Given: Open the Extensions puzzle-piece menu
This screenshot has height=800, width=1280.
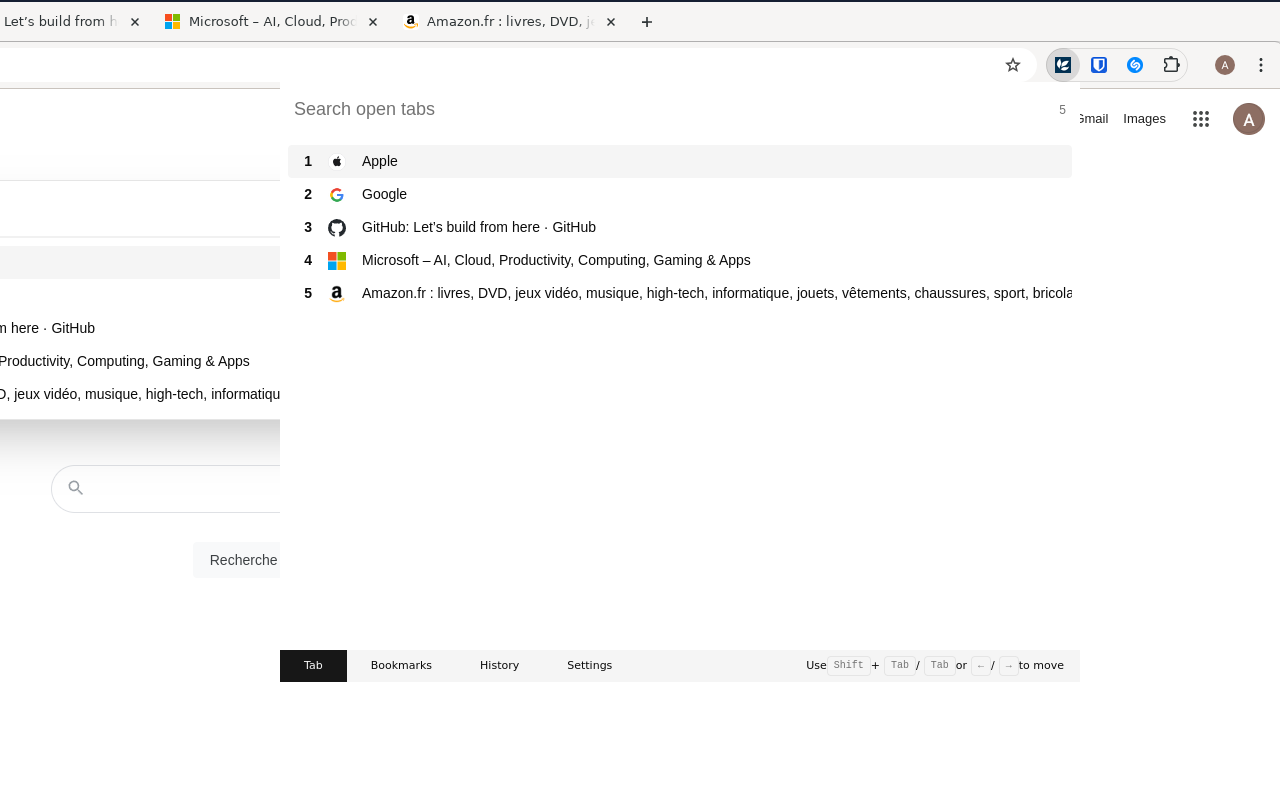Looking at the screenshot, I should tap(1171, 65).
